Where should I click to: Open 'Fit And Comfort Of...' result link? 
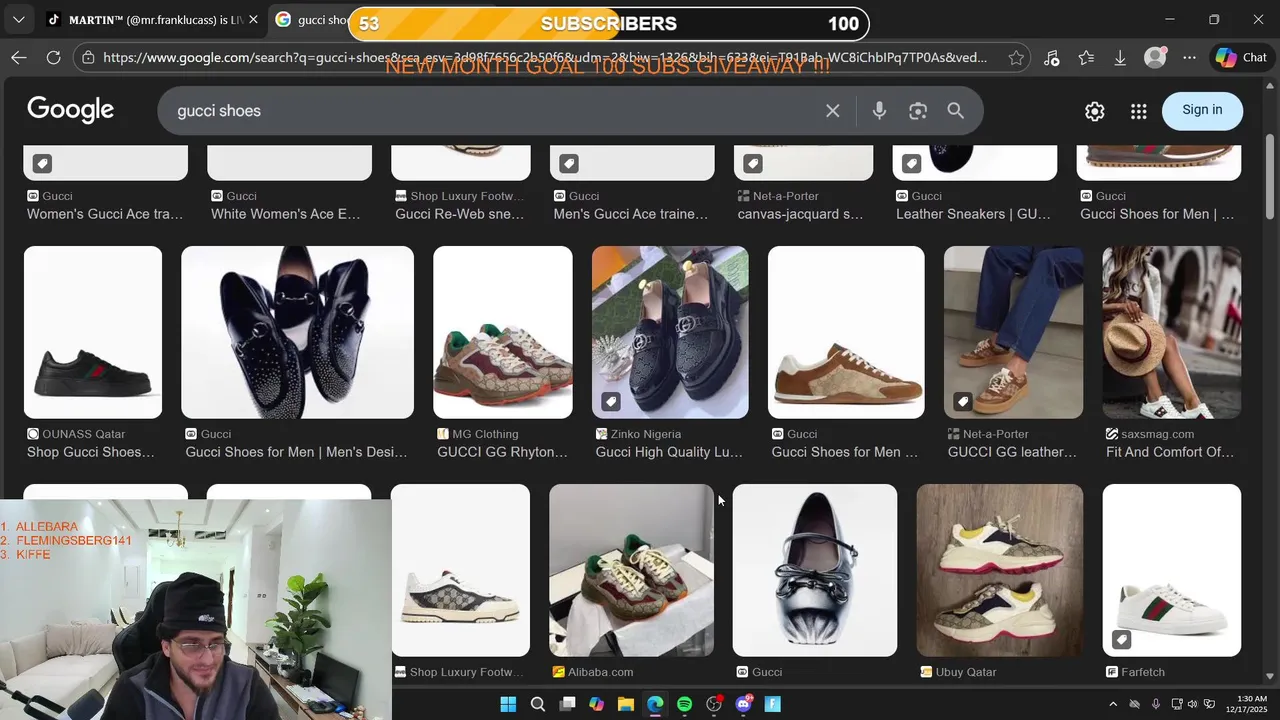1170,452
